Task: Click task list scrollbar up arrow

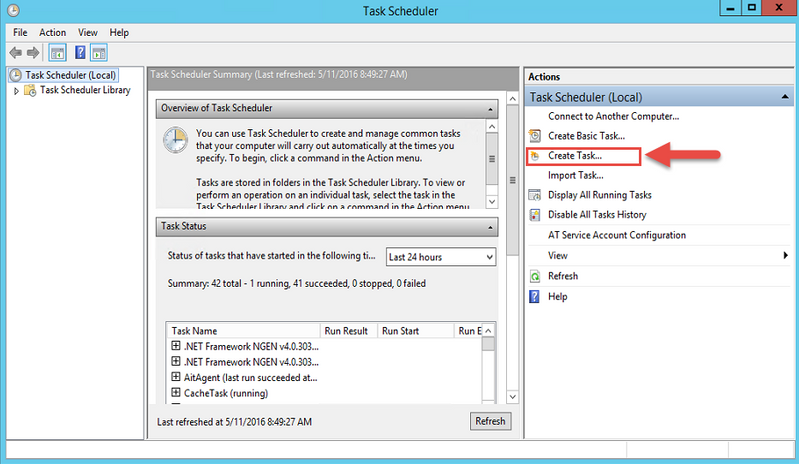Action: (488, 331)
